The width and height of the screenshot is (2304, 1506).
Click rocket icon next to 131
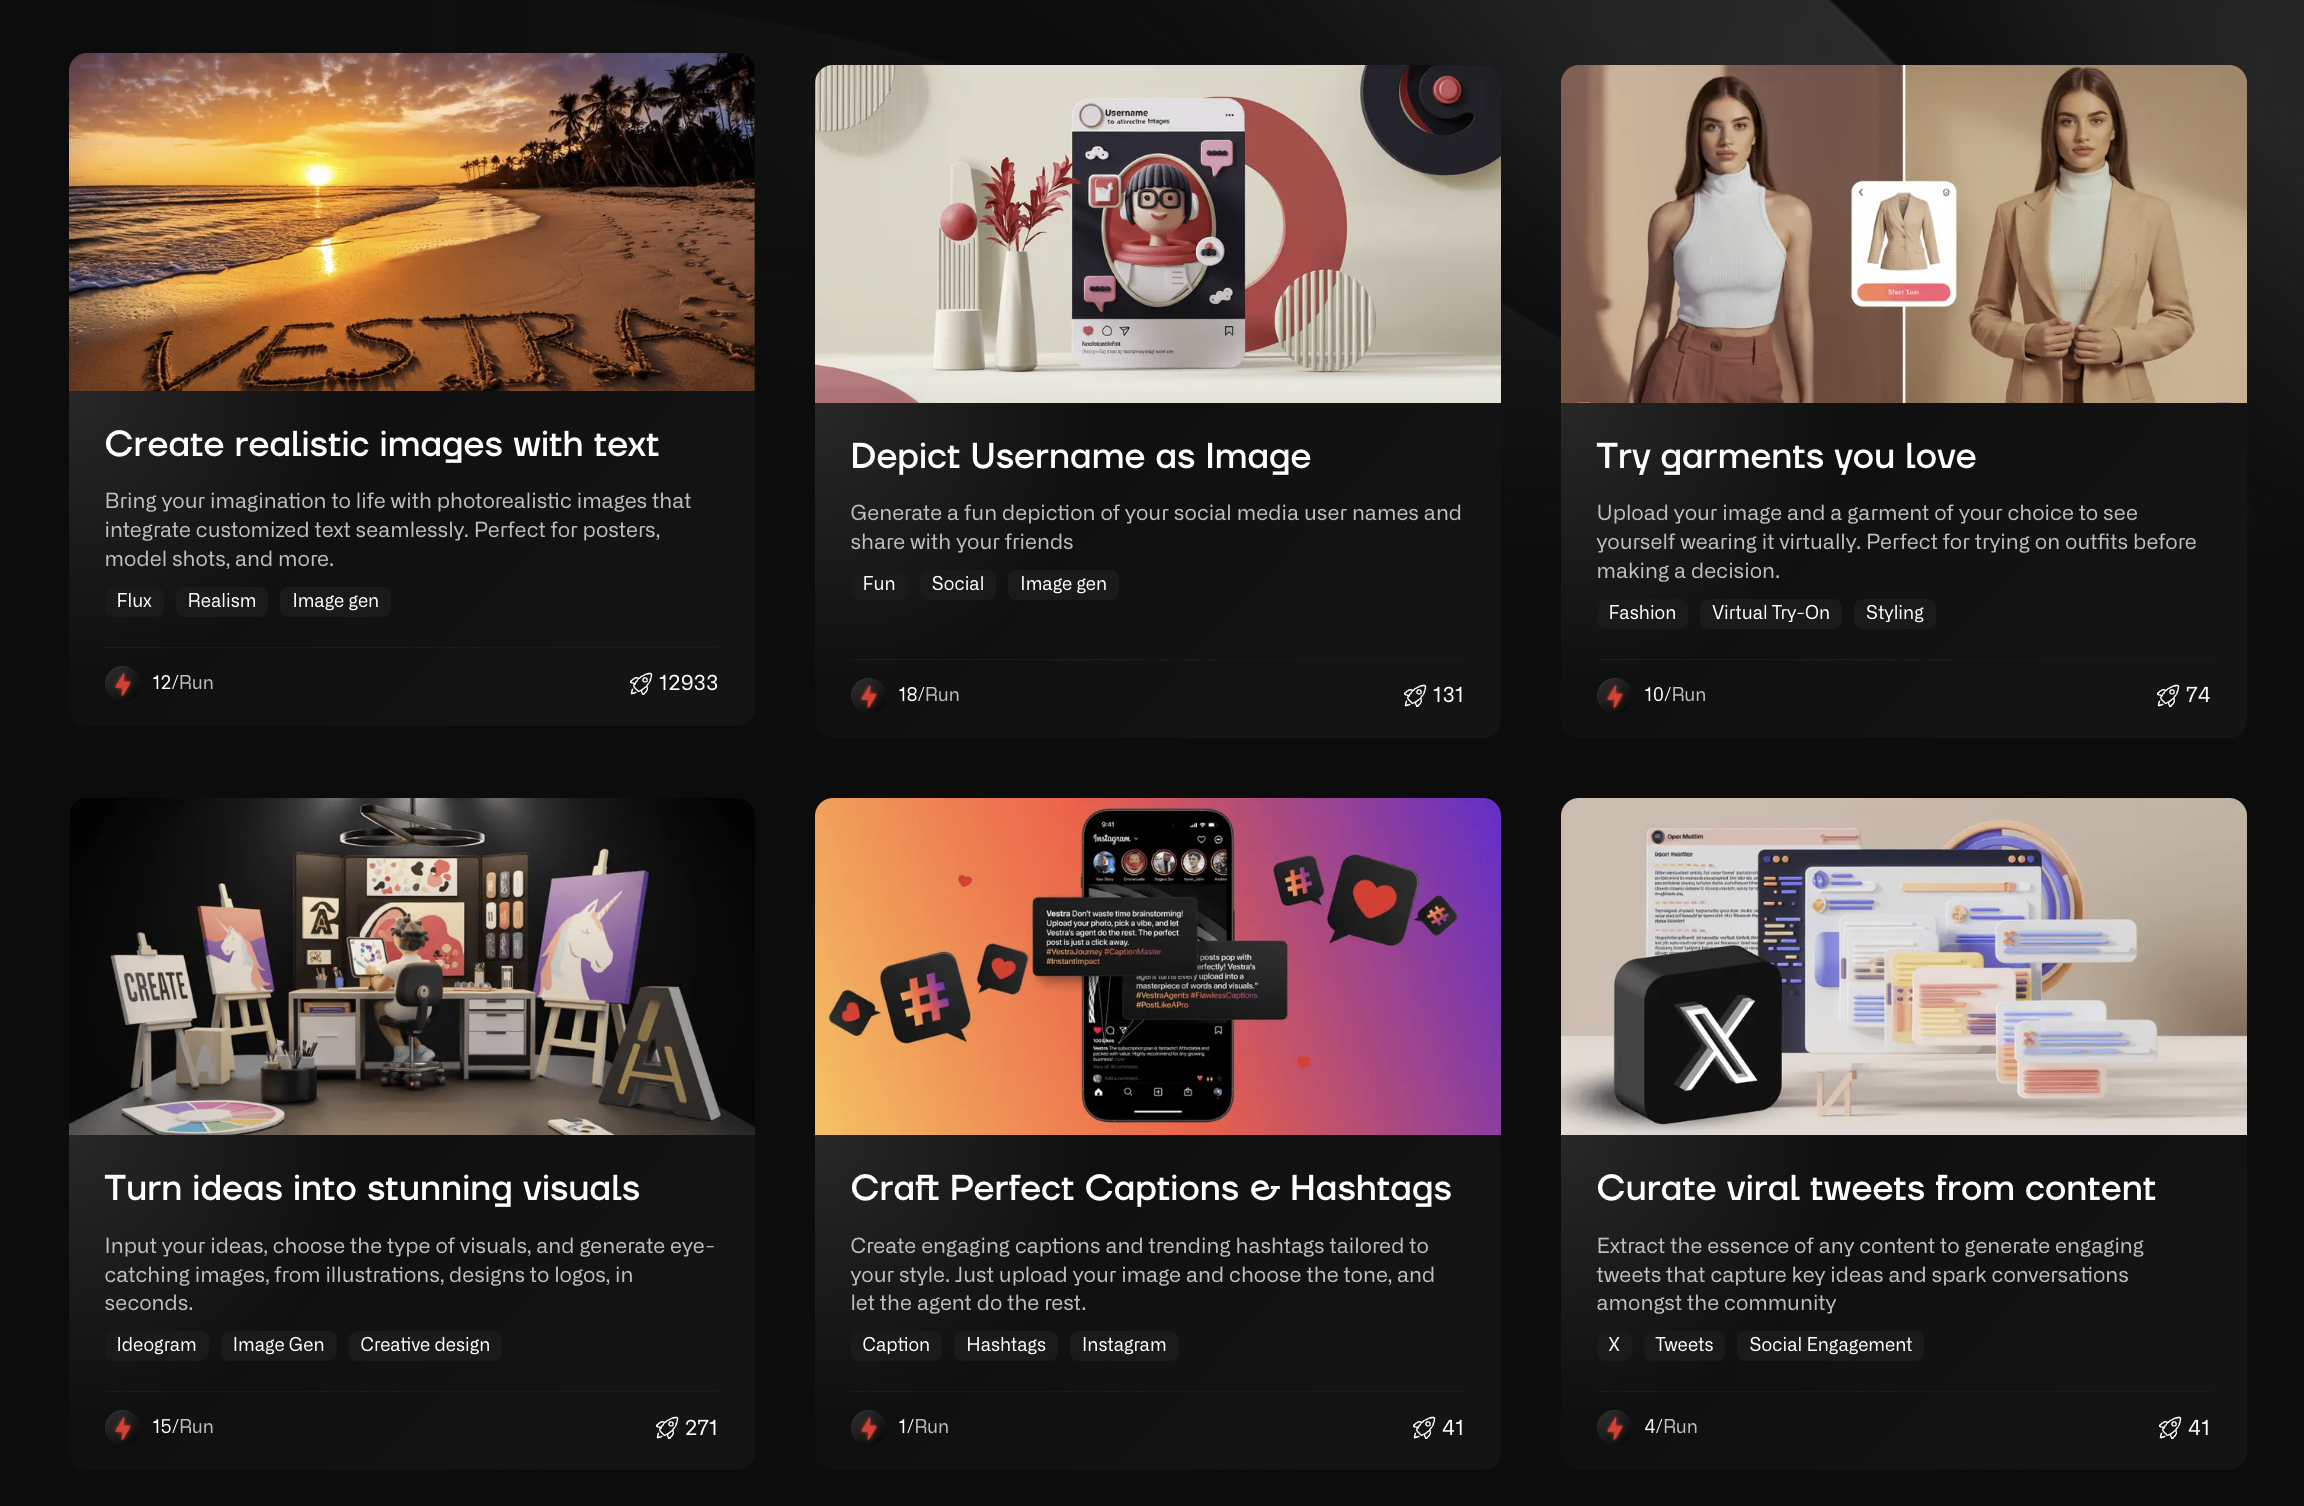(x=1414, y=696)
